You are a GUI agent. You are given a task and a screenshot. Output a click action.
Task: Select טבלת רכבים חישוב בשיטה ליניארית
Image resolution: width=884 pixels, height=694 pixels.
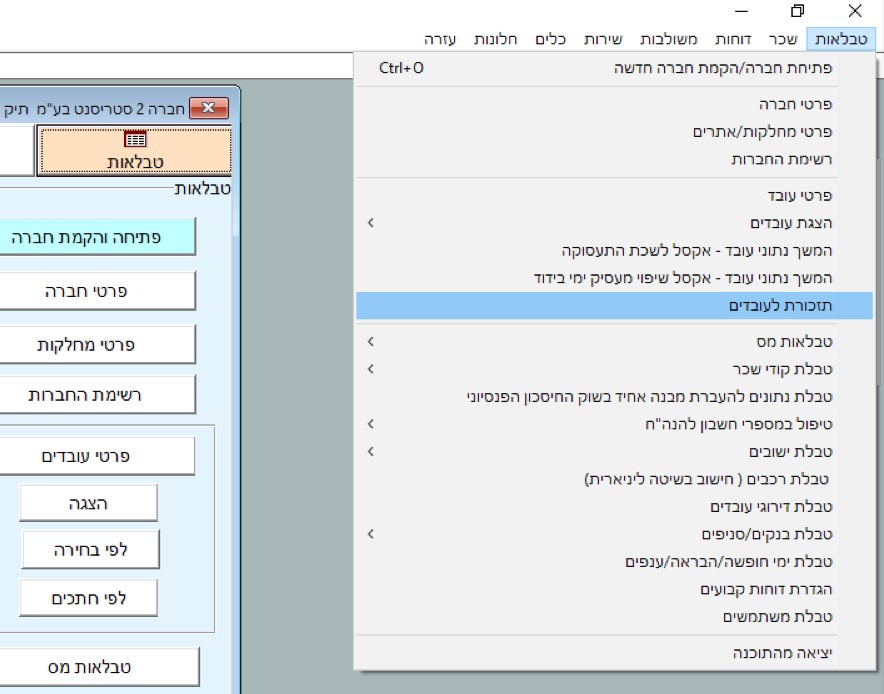tap(615, 479)
